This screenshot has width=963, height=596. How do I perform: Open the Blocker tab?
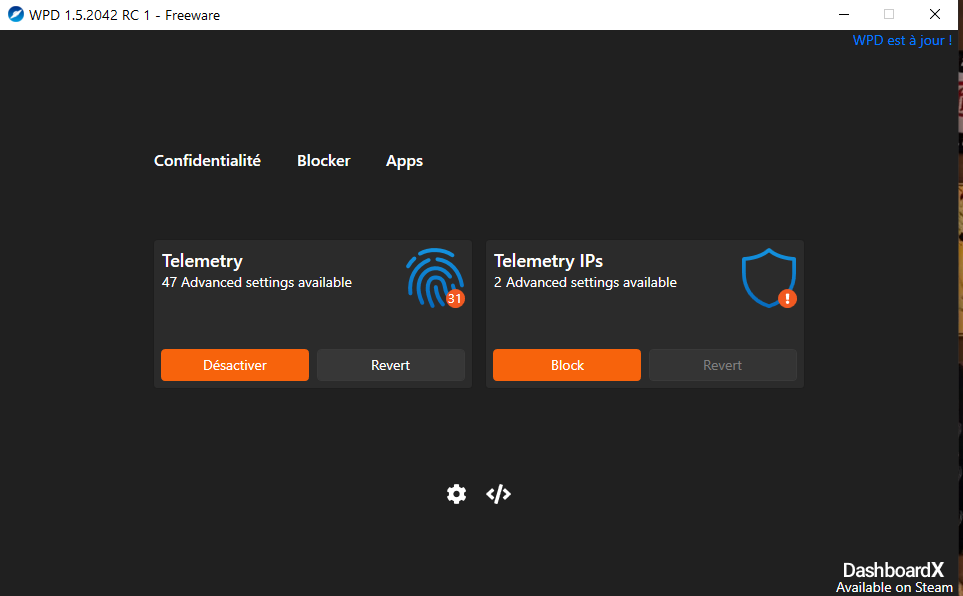[x=323, y=161]
